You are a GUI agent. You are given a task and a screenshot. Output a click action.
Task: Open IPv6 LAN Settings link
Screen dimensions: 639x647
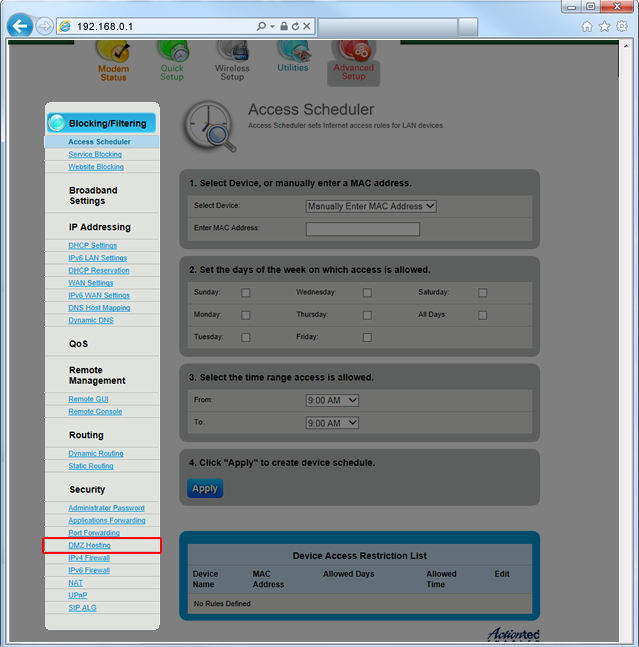pyautogui.click(x=97, y=258)
